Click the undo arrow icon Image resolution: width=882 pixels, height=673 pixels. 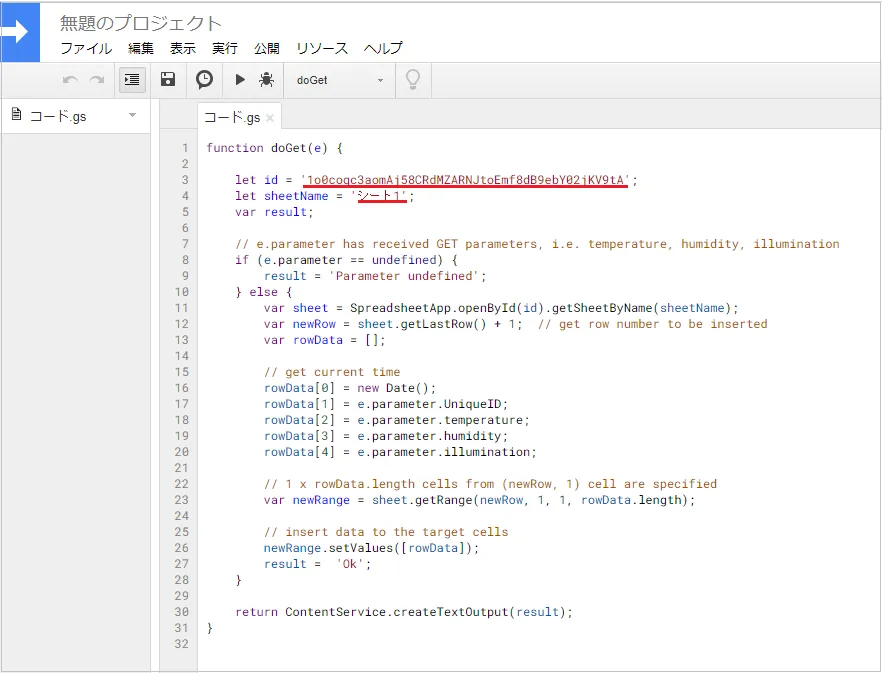[x=70, y=80]
